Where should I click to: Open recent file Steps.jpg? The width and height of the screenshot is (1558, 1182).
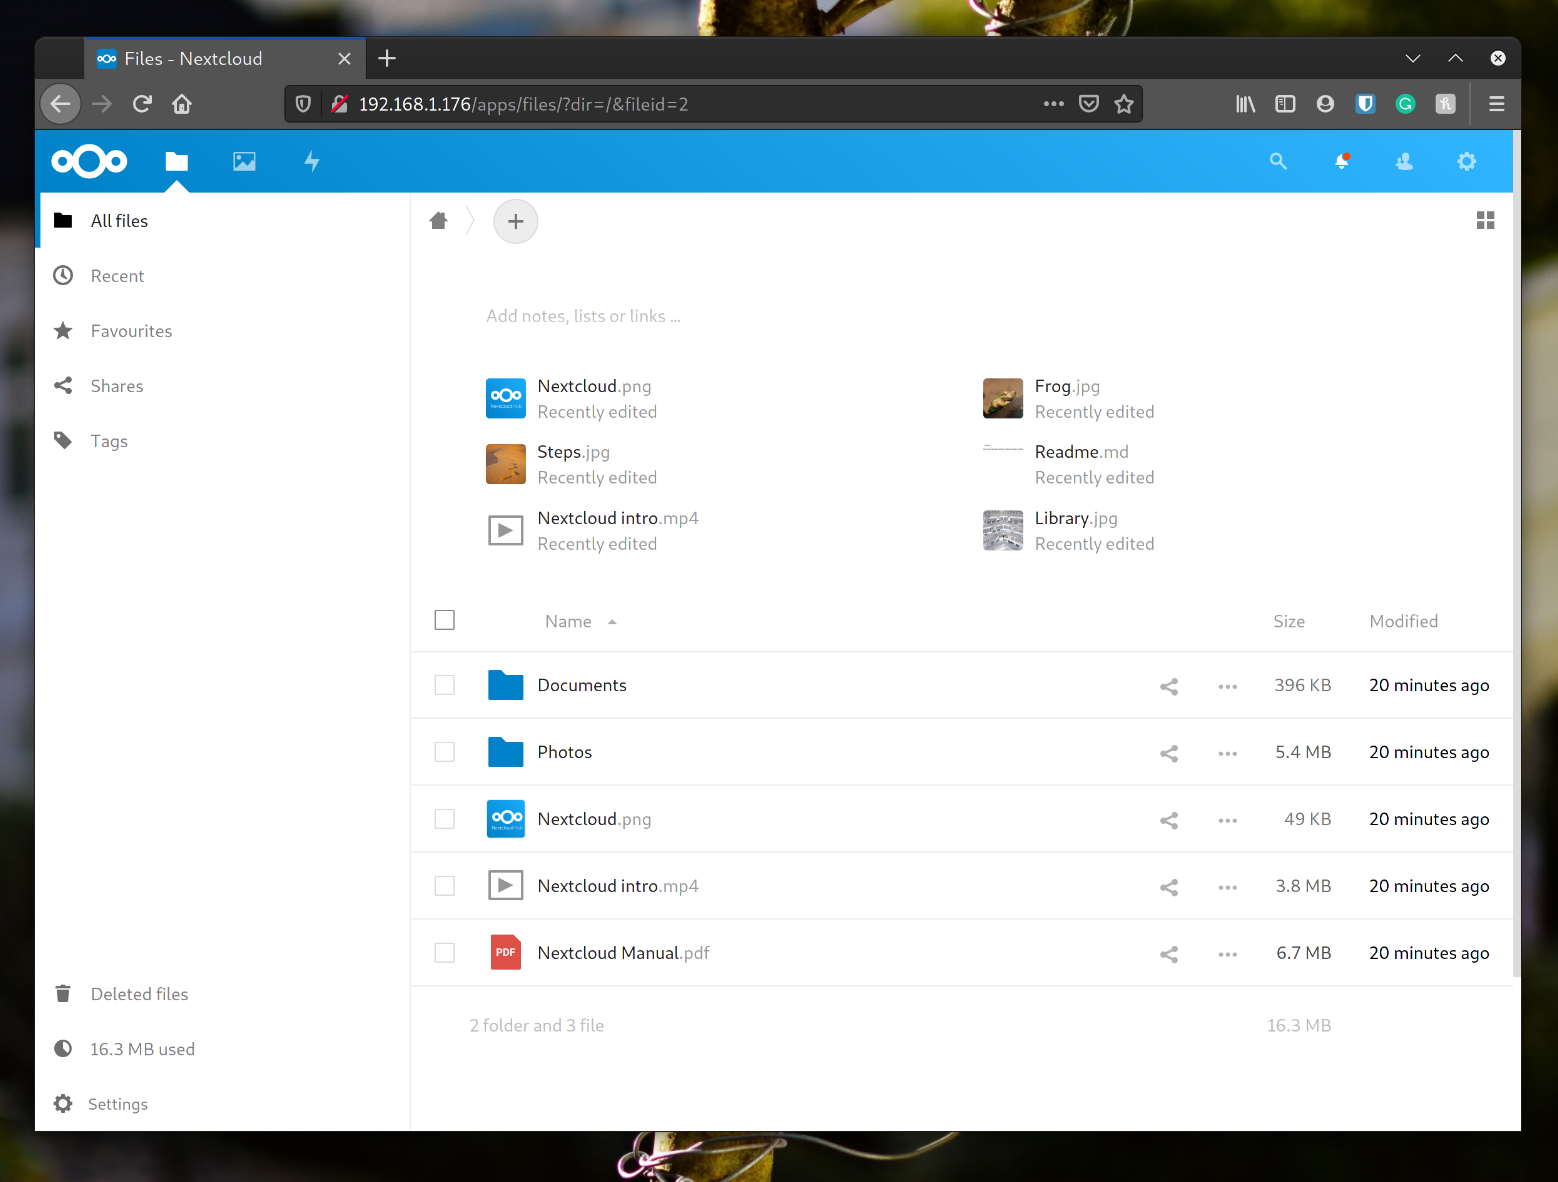[x=572, y=464]
